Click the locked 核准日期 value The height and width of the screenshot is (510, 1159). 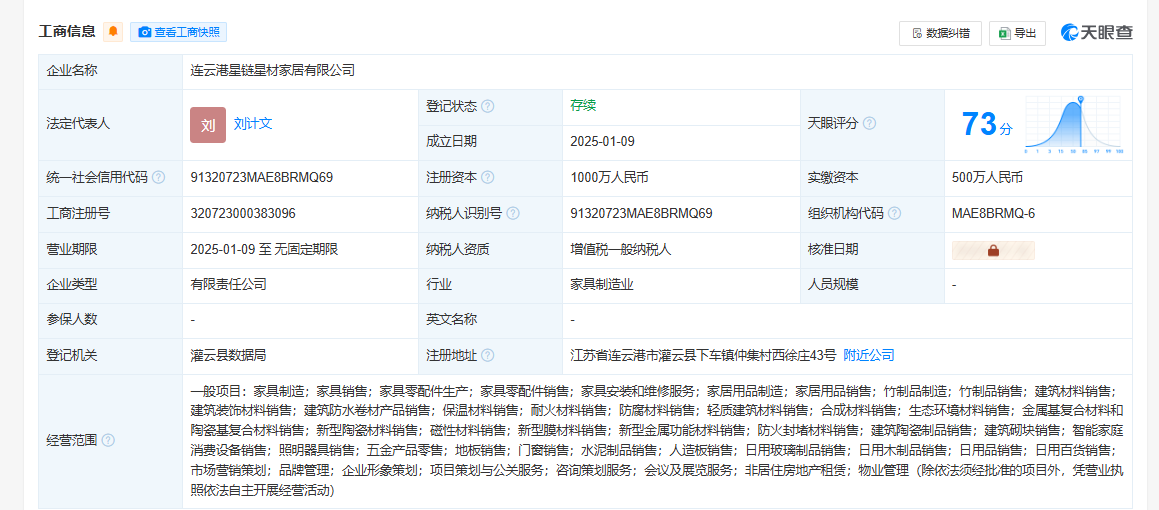coord(993,251)
